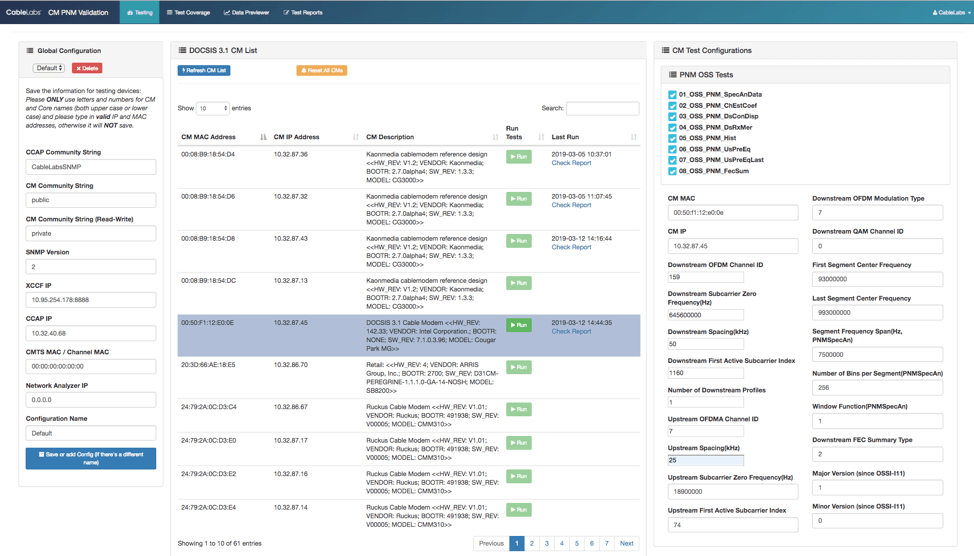The width and height of the screenshot is (974, 556).
Task: Run tests for CM 00:50:F1:12:E0:0E
Action: point(519,325)
